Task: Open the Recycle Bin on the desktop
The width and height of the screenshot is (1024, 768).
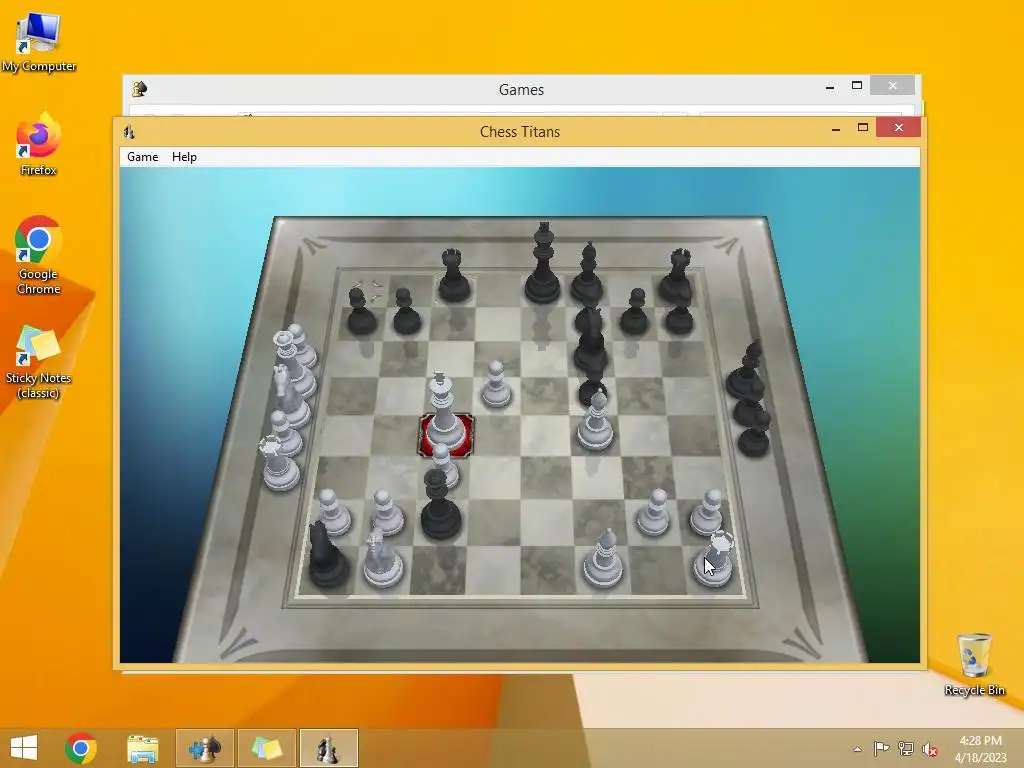Action: pos(974,664)
